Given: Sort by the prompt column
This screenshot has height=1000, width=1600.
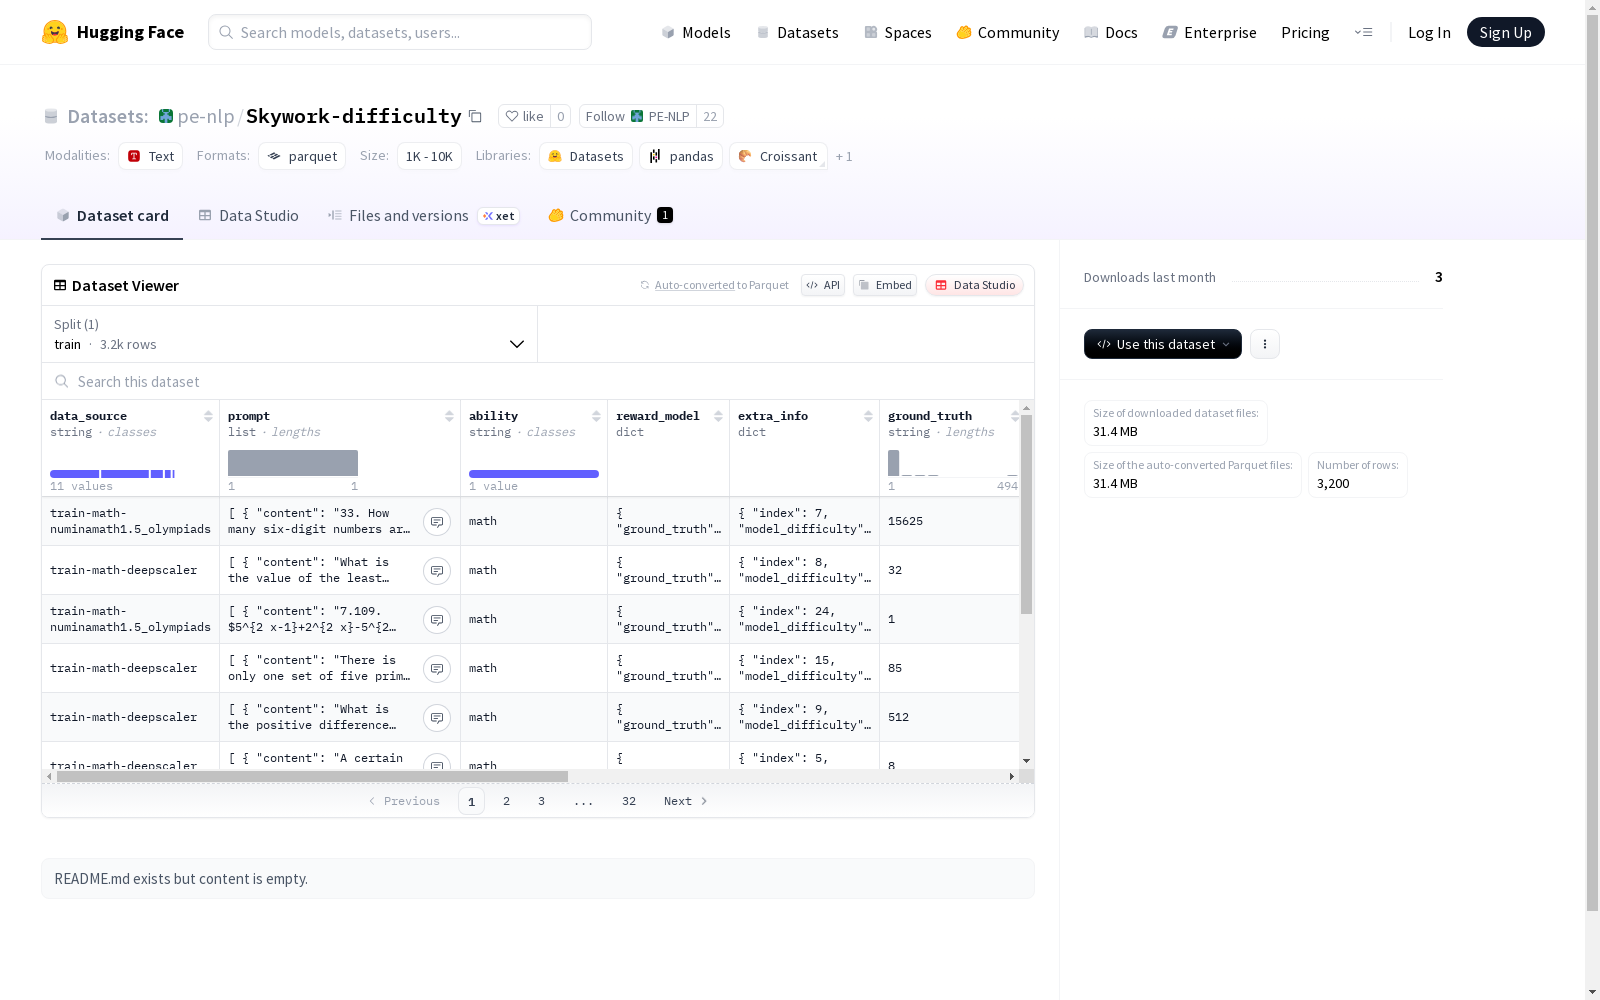Looking at the screenshot, I should tap(449, 416).
